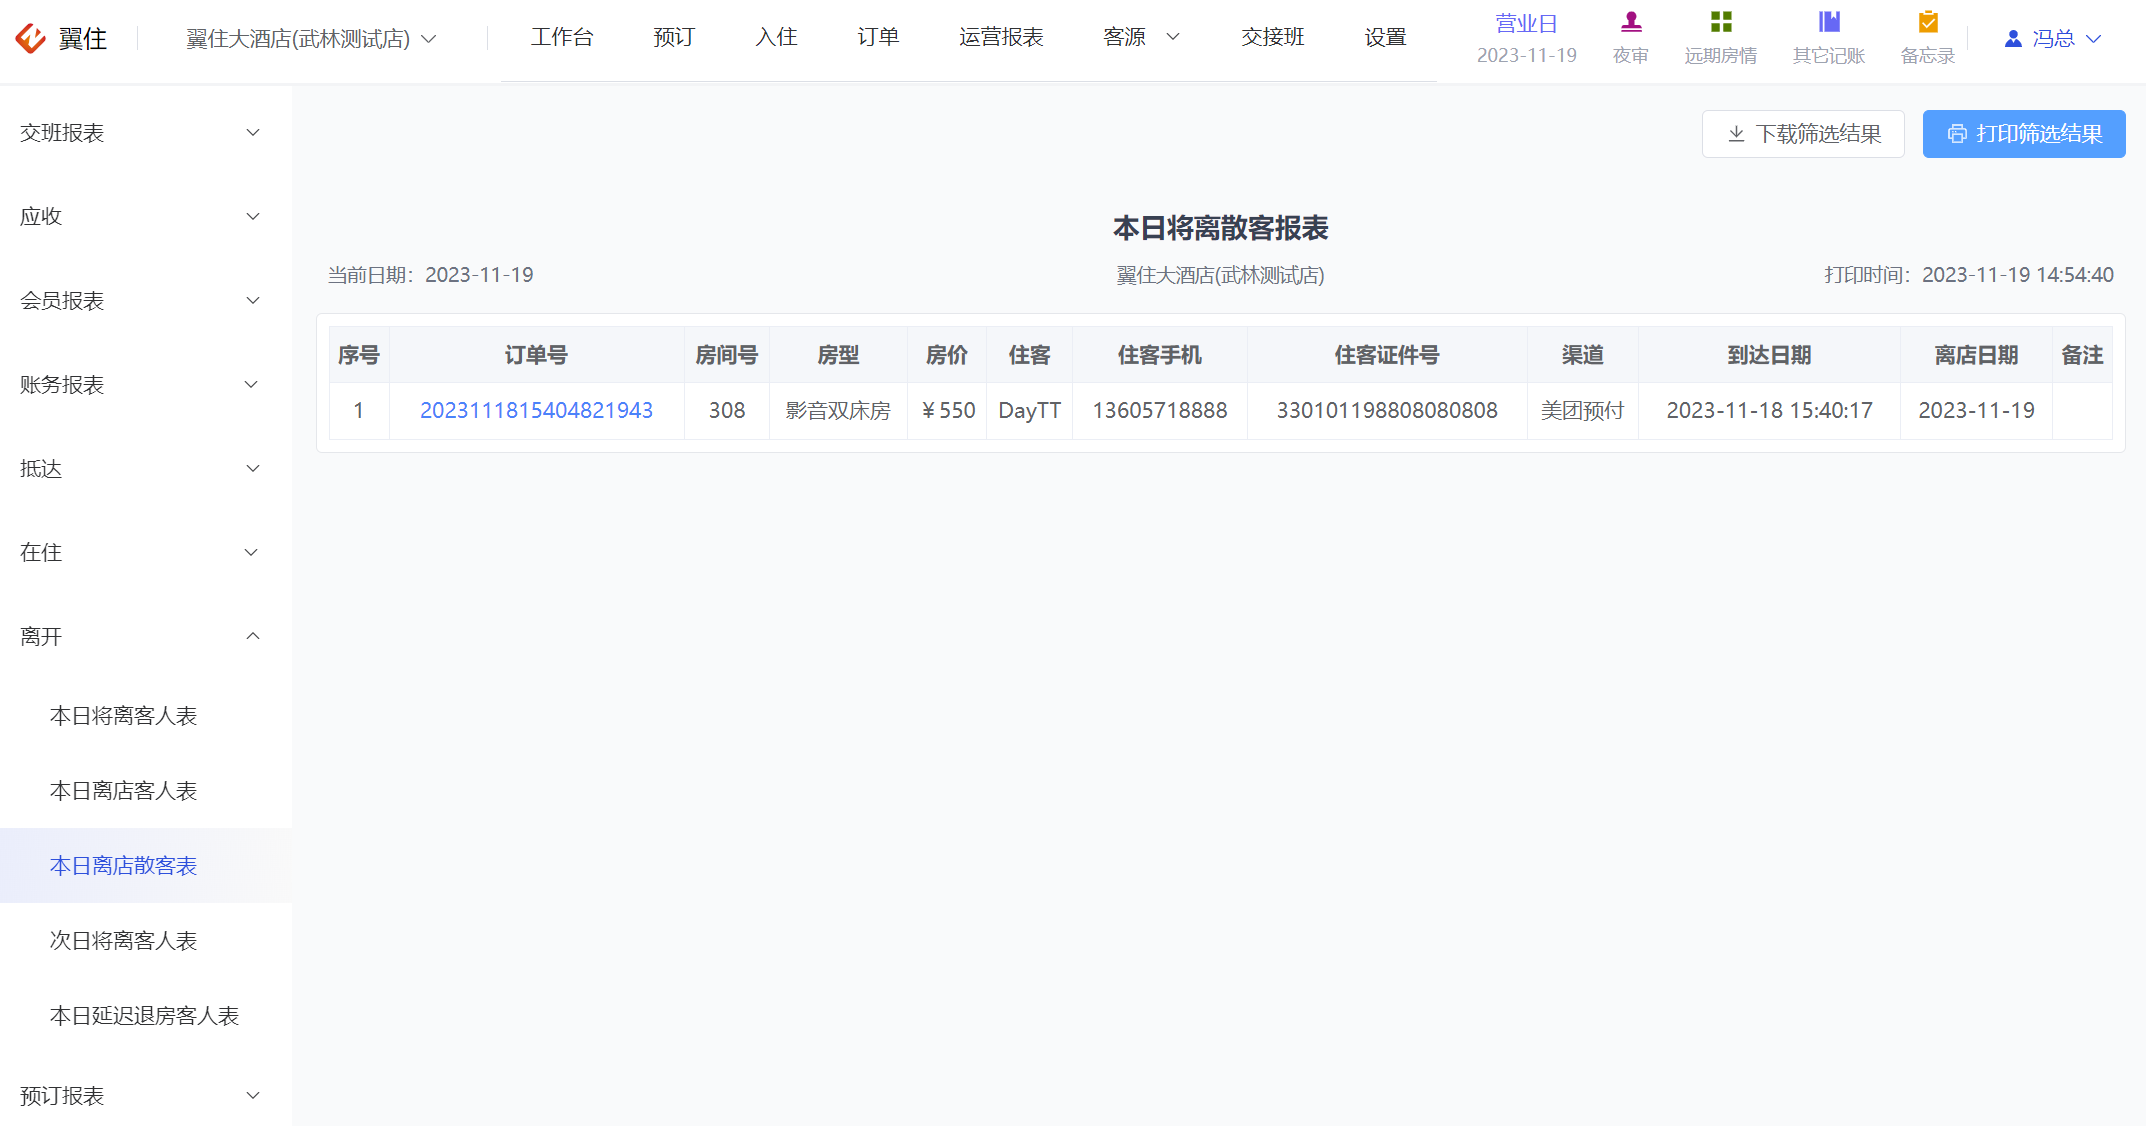Image resolution: width=2146 pixels, height=1126 pixels.
Task: Click the 打印时间 2023-11-19 14:54:40 text
Action: tap(1969, 275)
